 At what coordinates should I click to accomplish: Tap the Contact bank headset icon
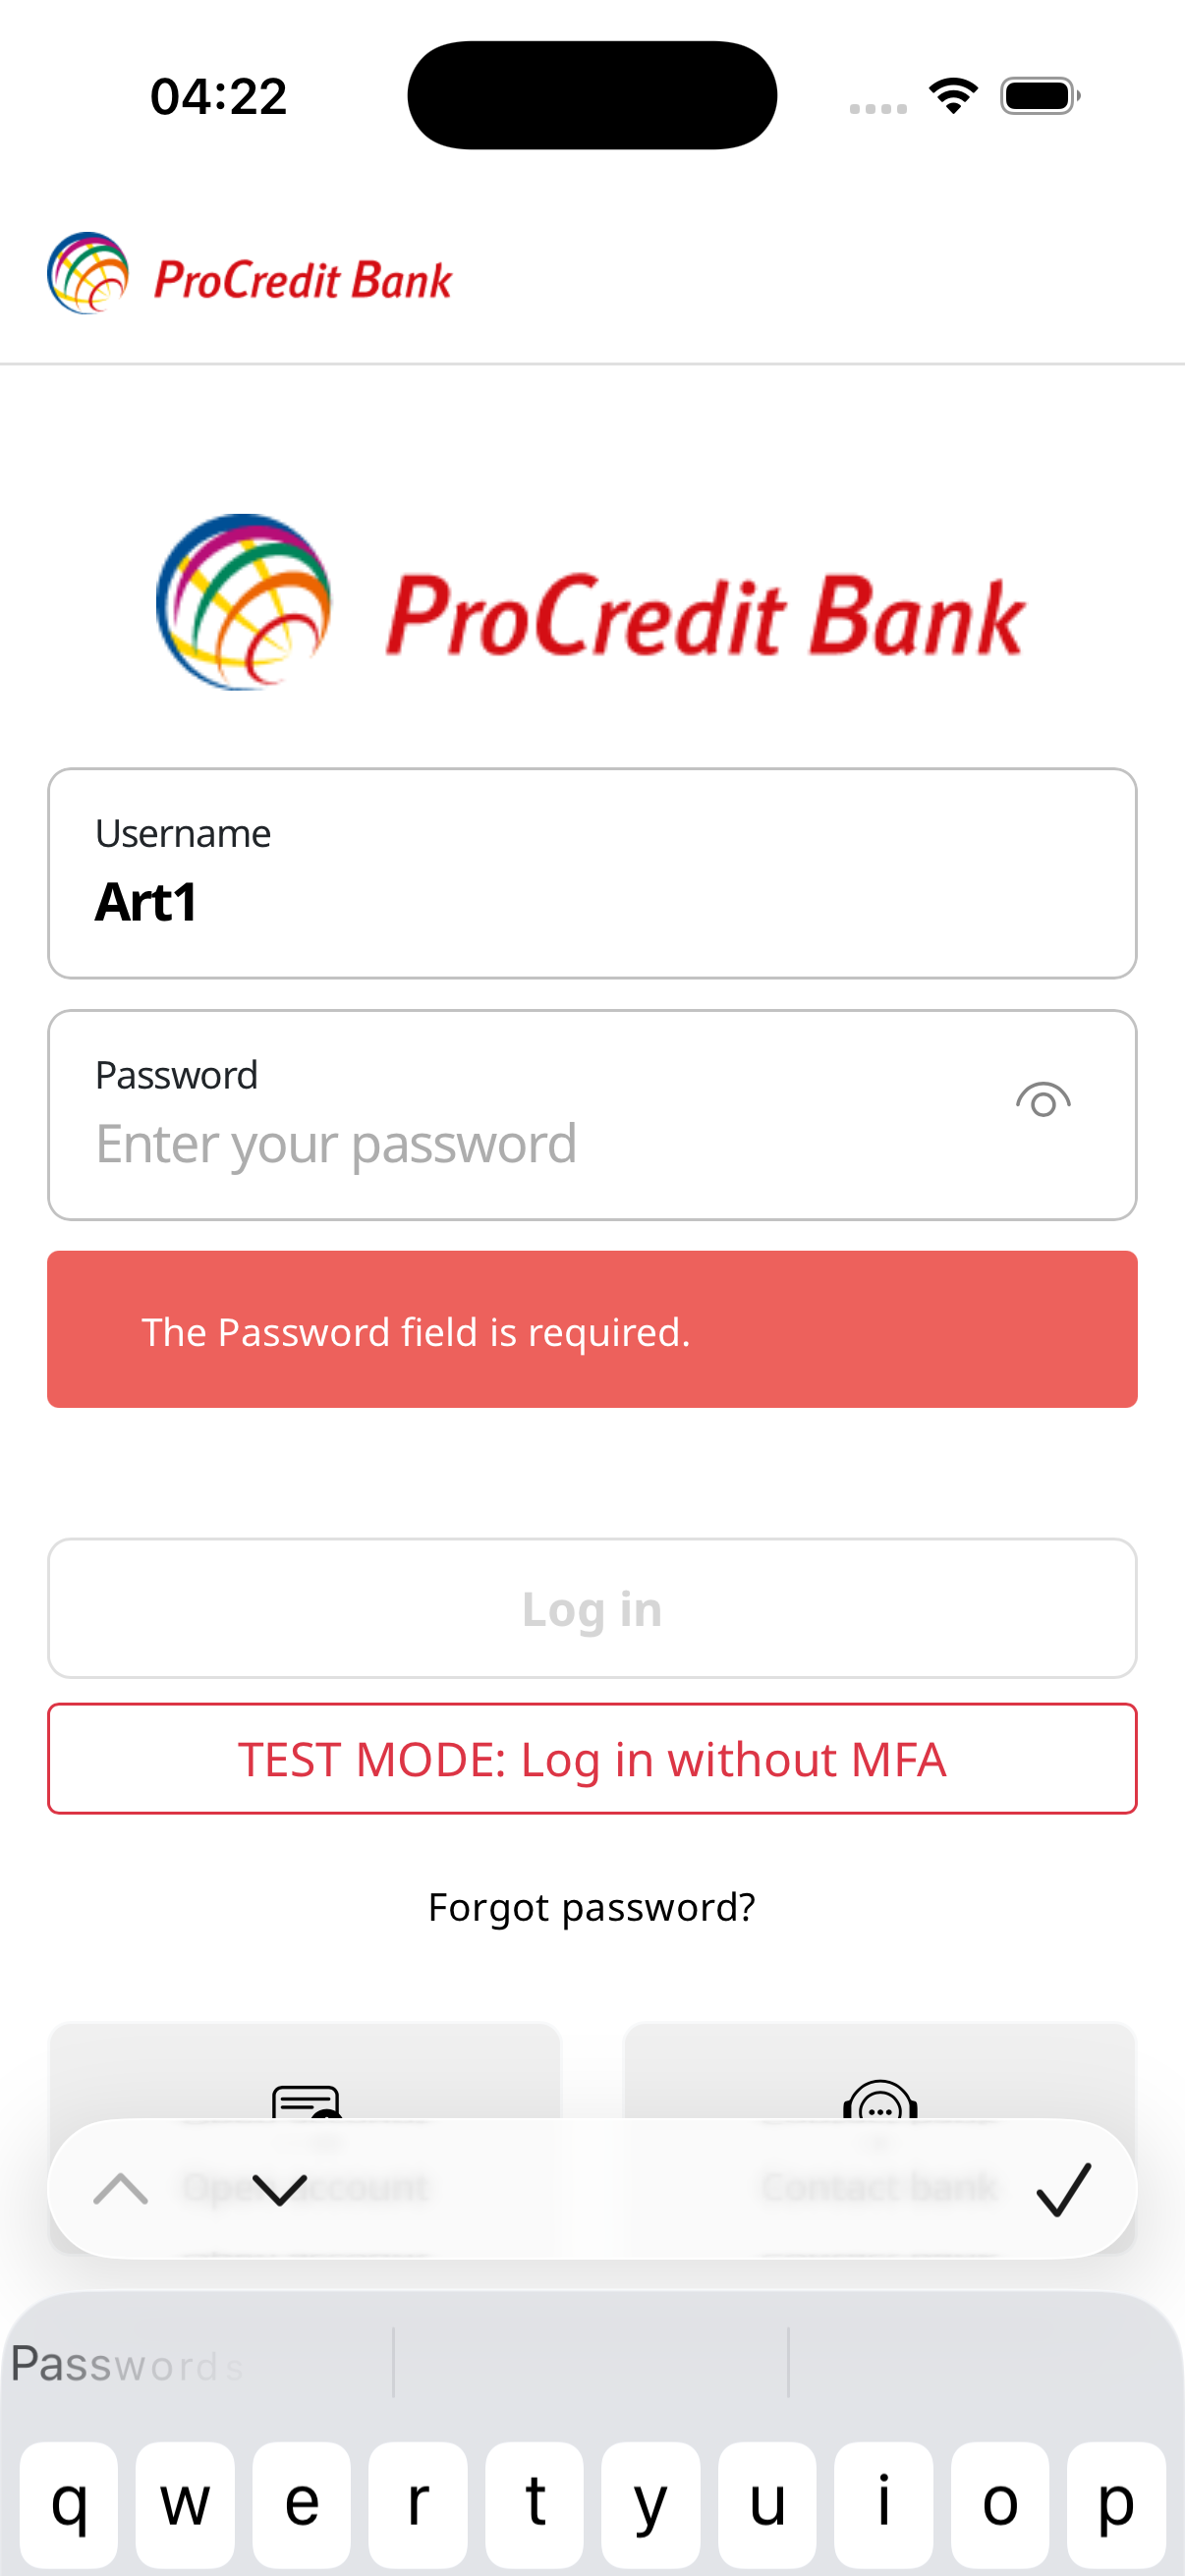(x=880, y=2100)
